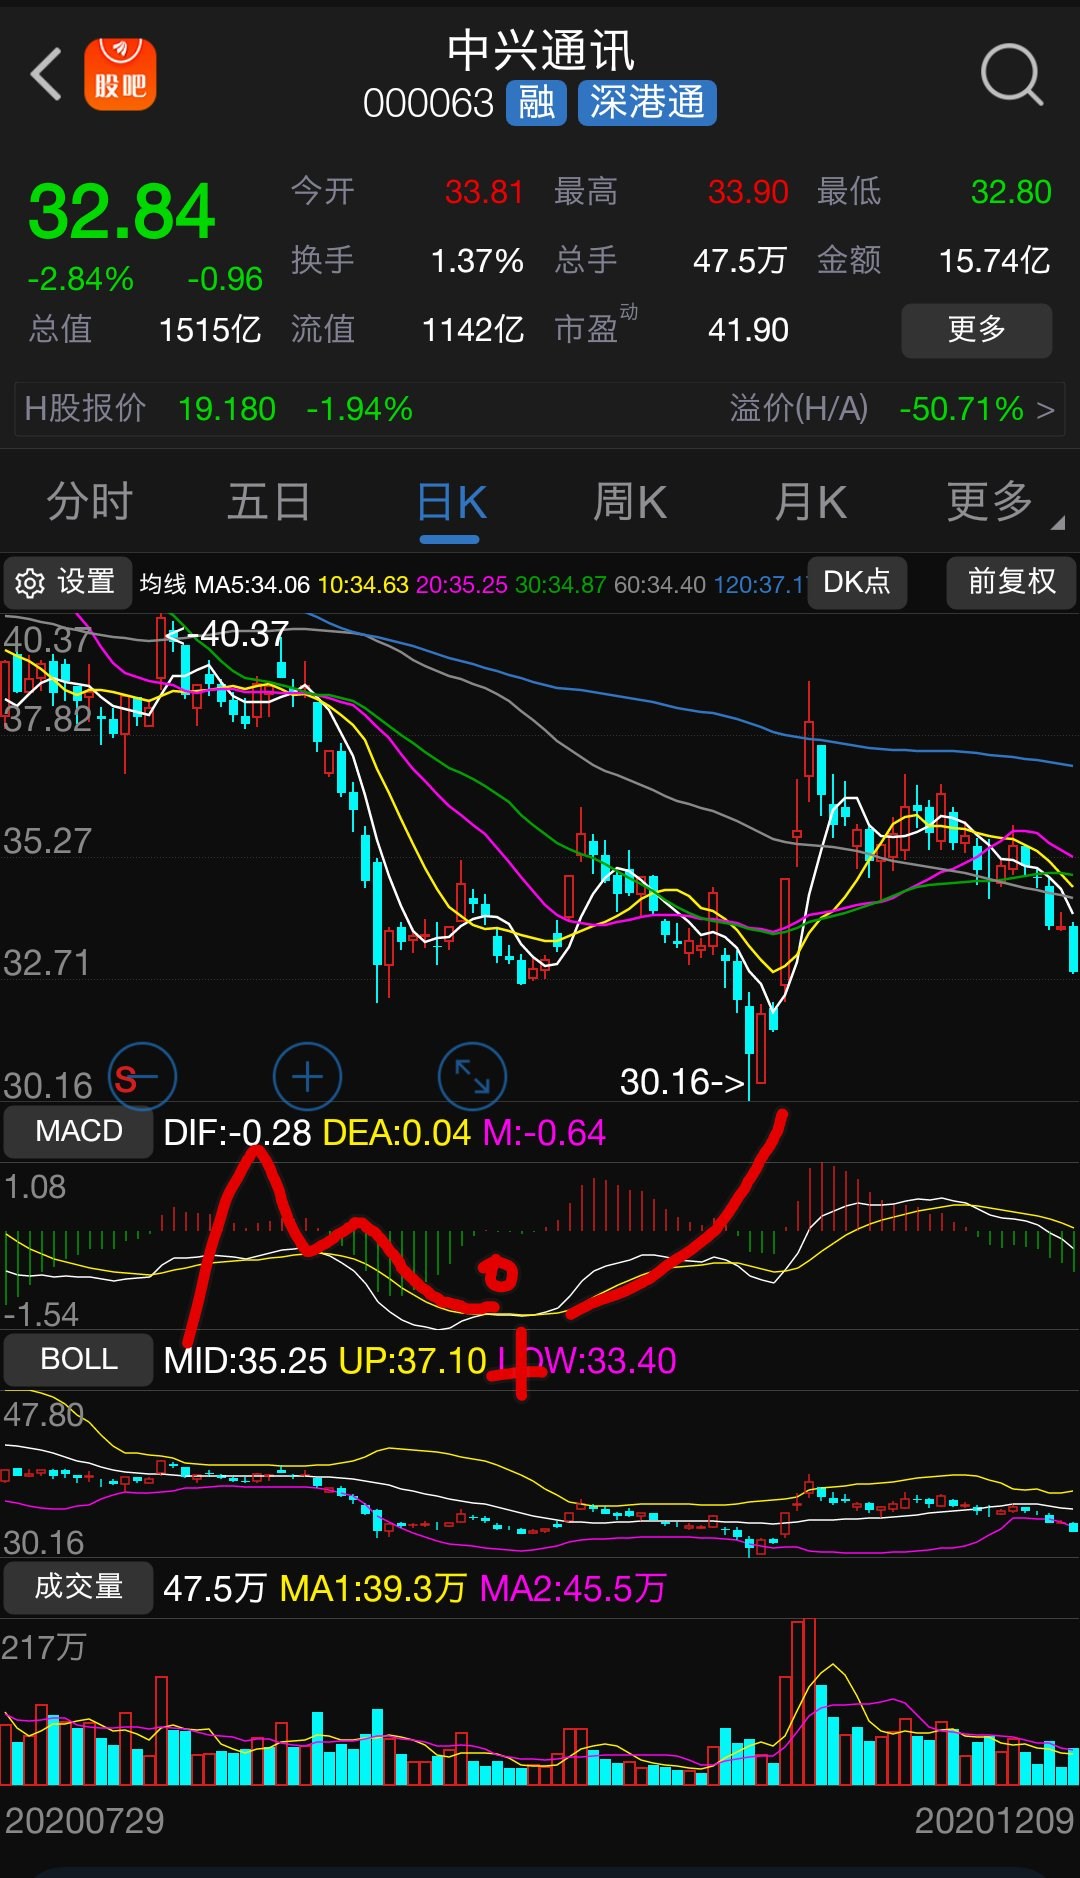The height and width of the screenshot is (1878, 1080).
Task: Tap the -2.84% change percentage
Action: click(80, 279)
